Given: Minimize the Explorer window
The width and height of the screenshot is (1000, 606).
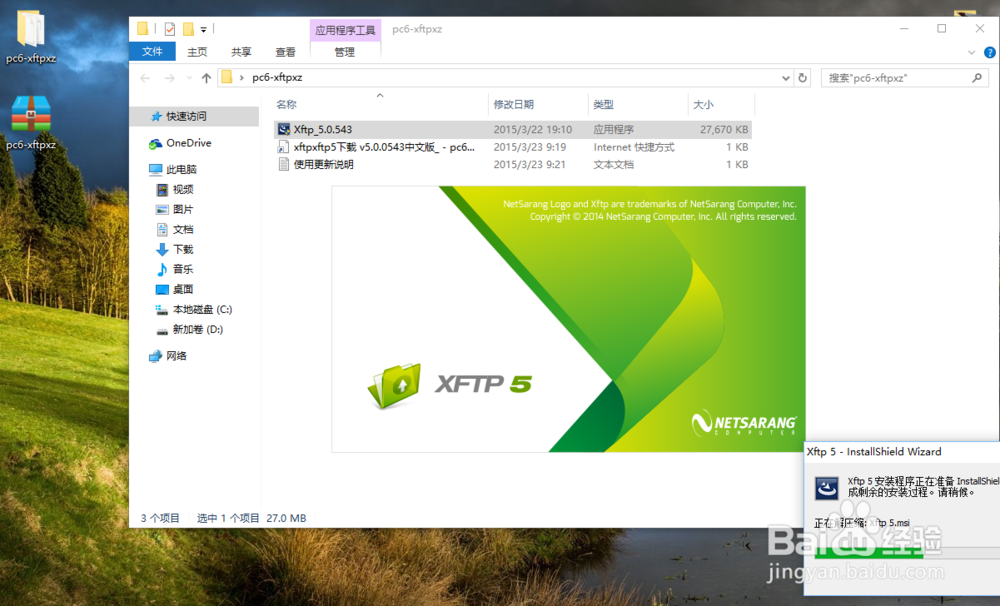Looking at the screenshot, I should click(904, 29).
